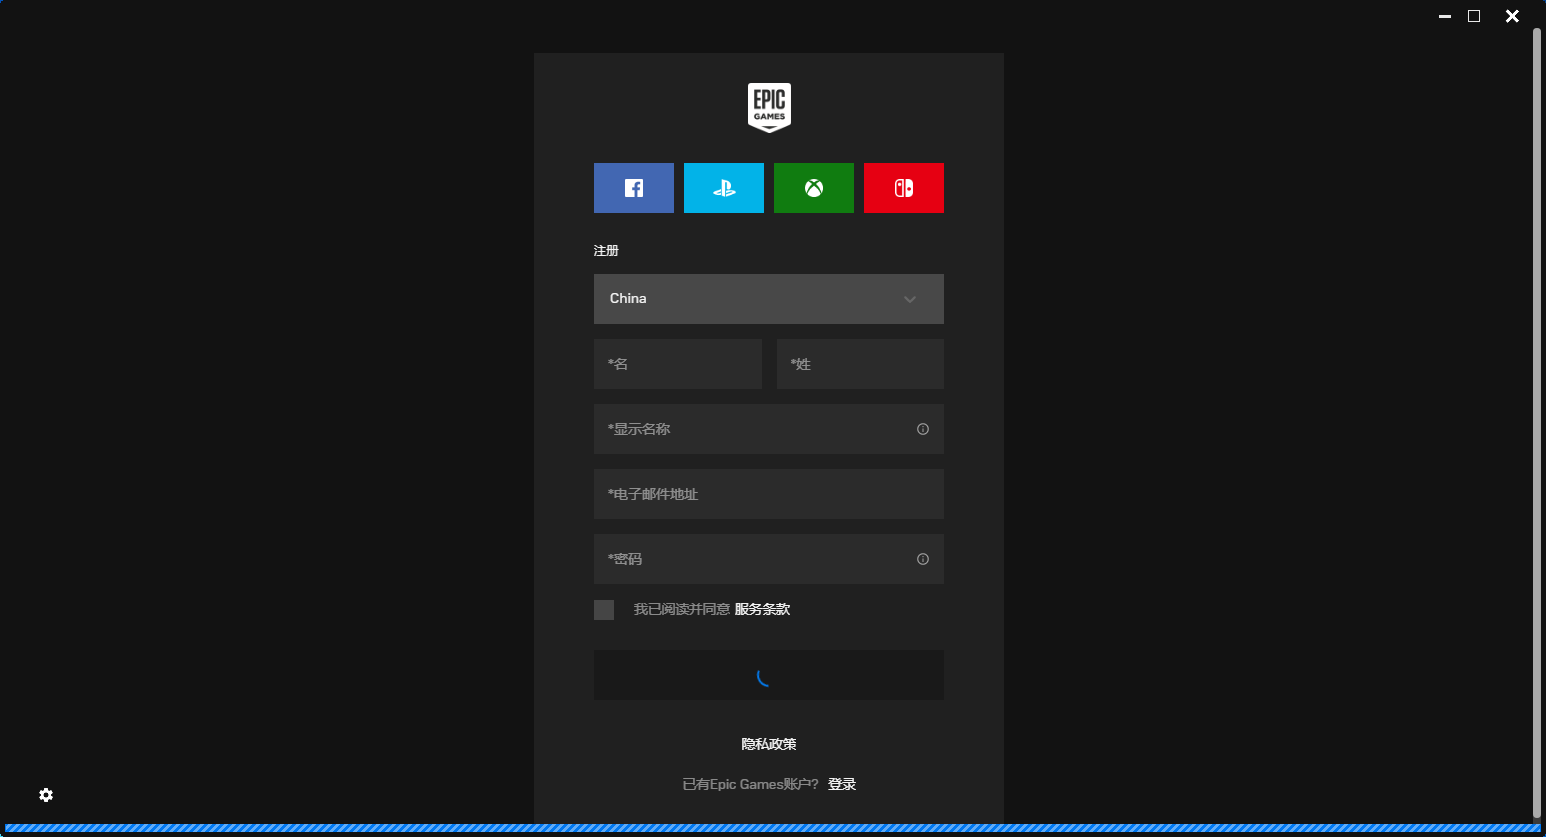Click the 登录 sign-in link
The image size is (1546, 837).
tap(842, 784)
